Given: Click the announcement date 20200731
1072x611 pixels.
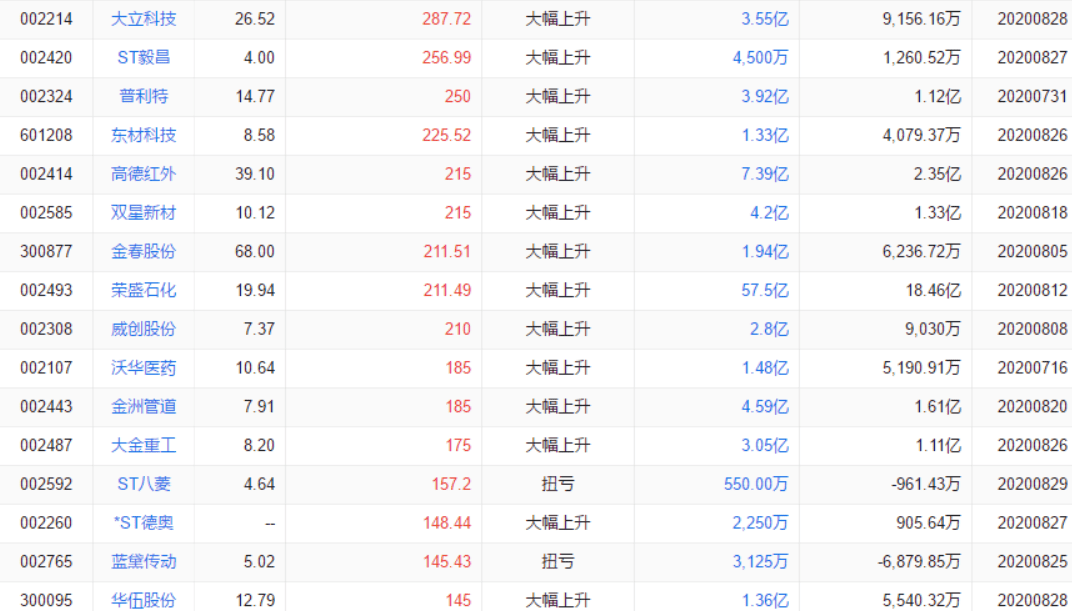Looking at the screenshot, I should 1032,96.
